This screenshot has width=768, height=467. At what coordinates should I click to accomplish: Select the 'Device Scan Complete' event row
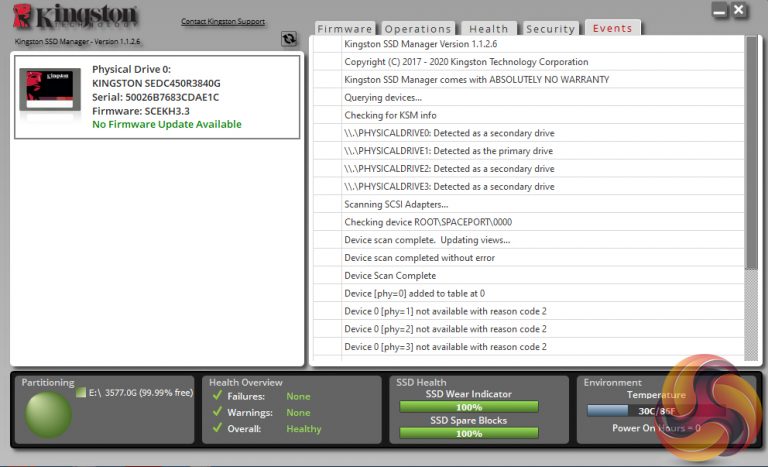[x=529, y=275]
